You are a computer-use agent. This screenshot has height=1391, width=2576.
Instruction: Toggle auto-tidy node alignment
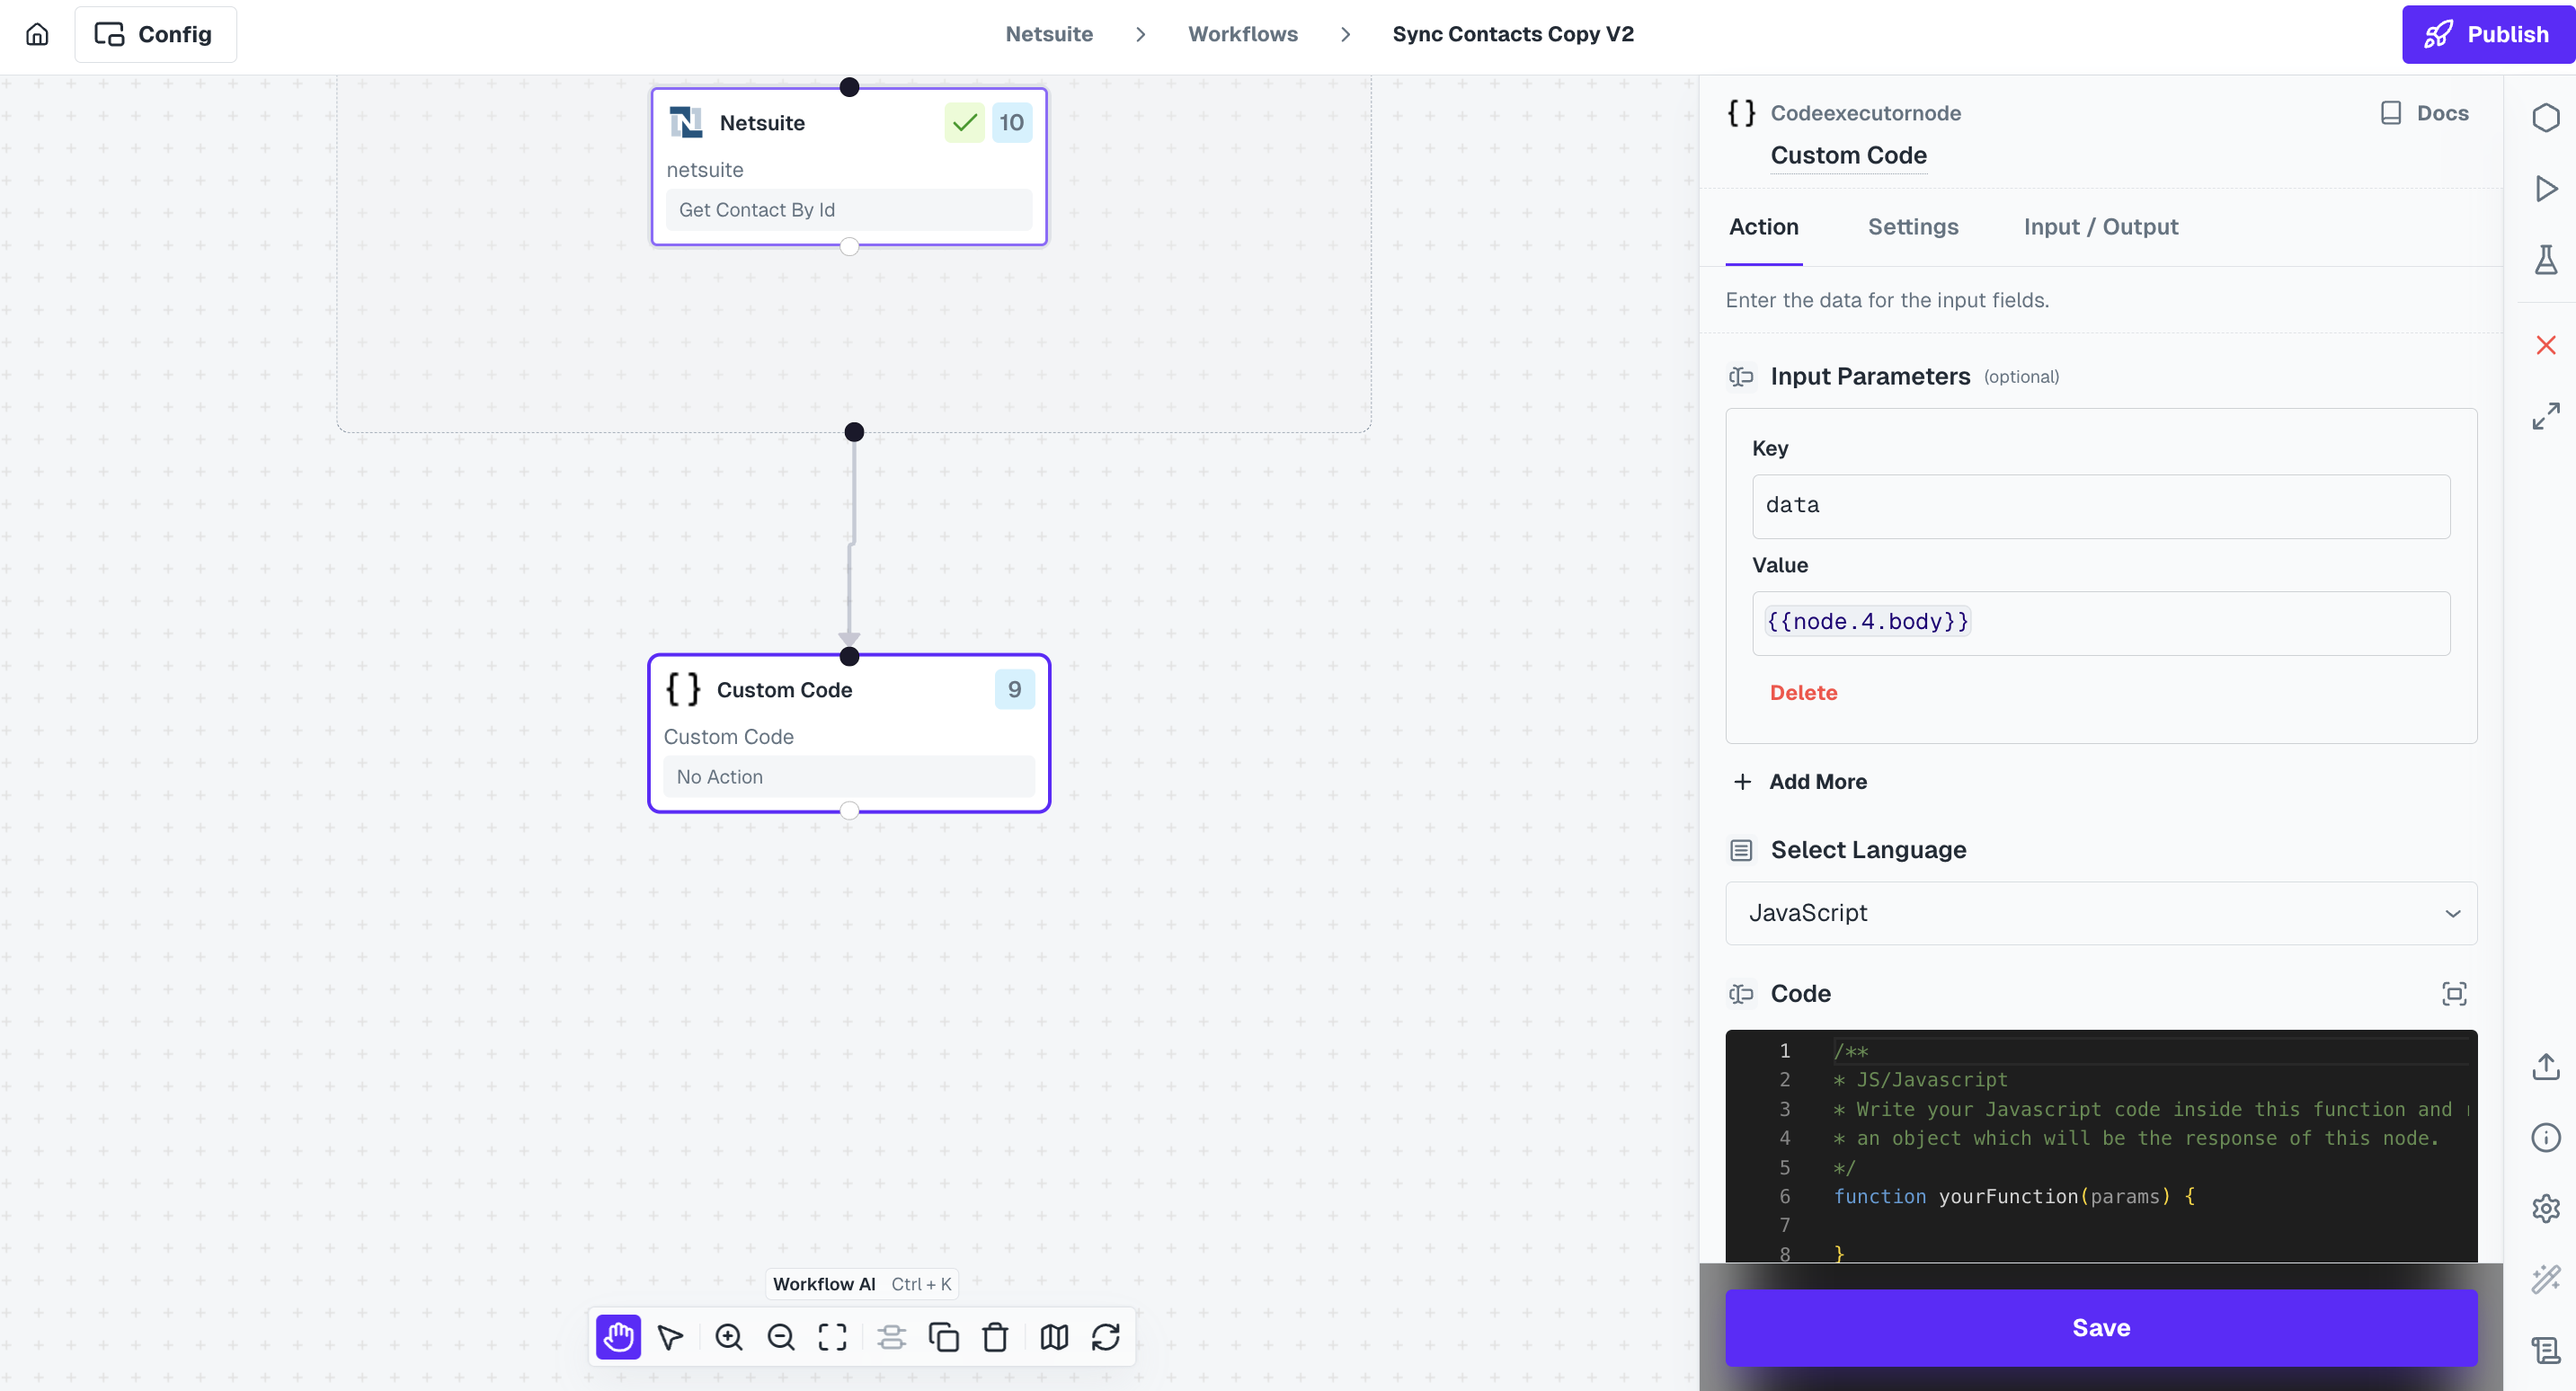click(x=891, y=1337)
